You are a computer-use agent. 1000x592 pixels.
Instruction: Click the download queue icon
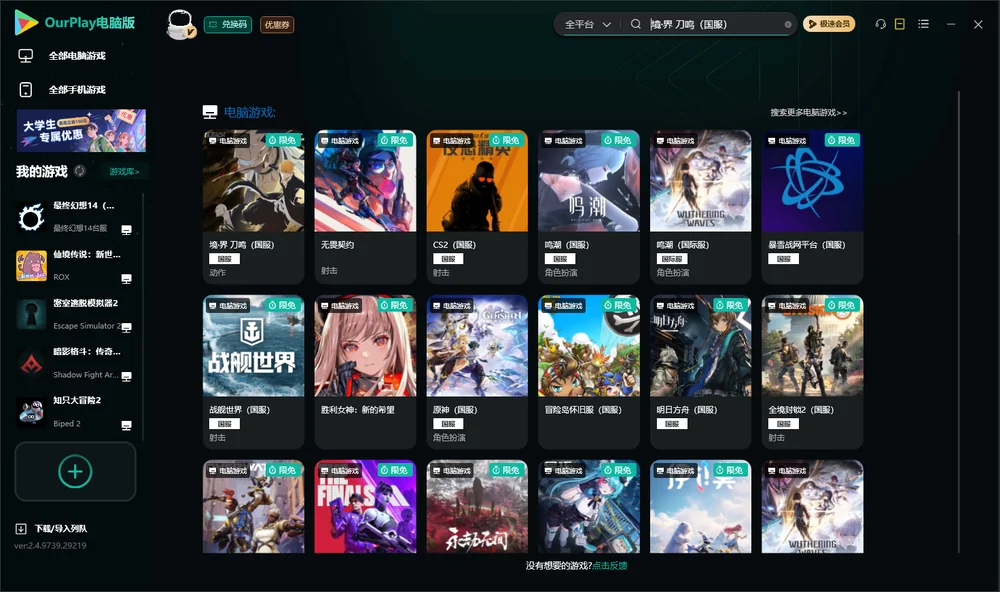(21, 528)
